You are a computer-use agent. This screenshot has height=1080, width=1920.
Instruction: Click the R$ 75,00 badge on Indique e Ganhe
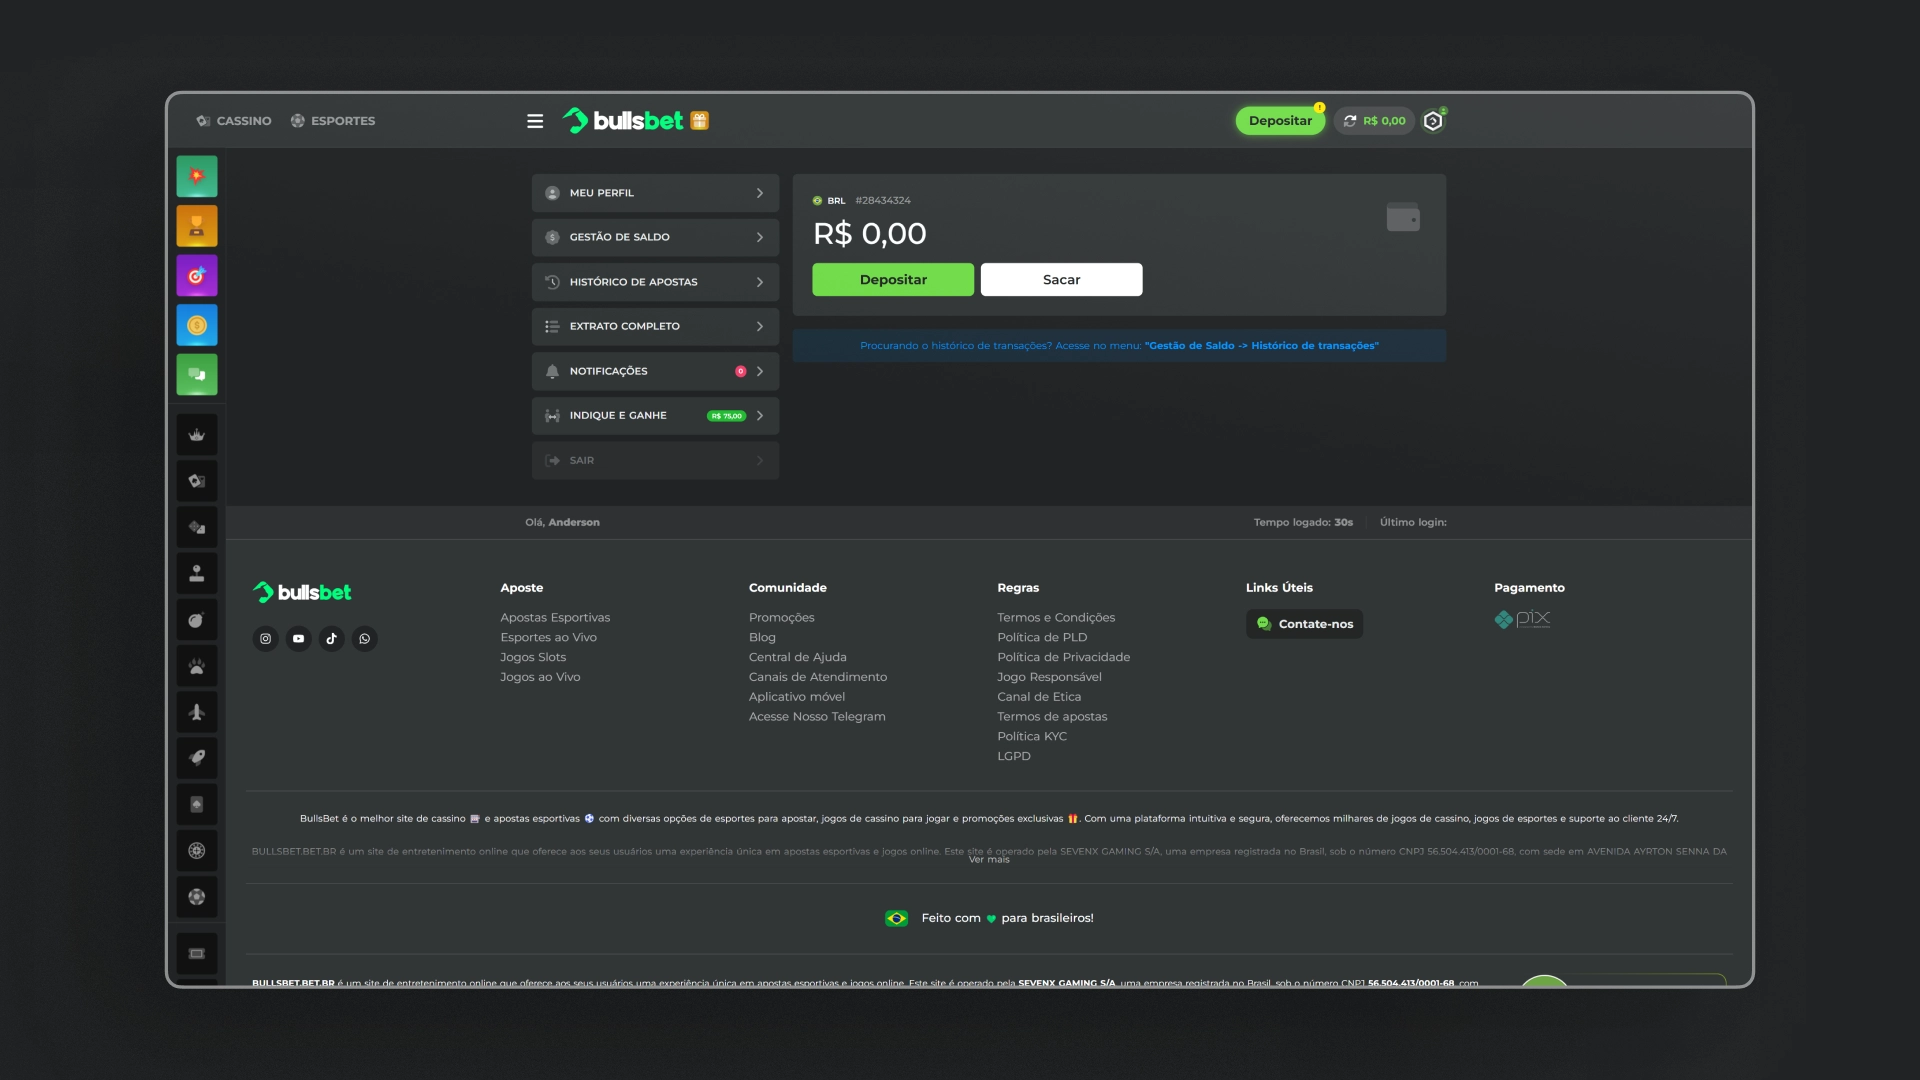click(x=727, y=416)
